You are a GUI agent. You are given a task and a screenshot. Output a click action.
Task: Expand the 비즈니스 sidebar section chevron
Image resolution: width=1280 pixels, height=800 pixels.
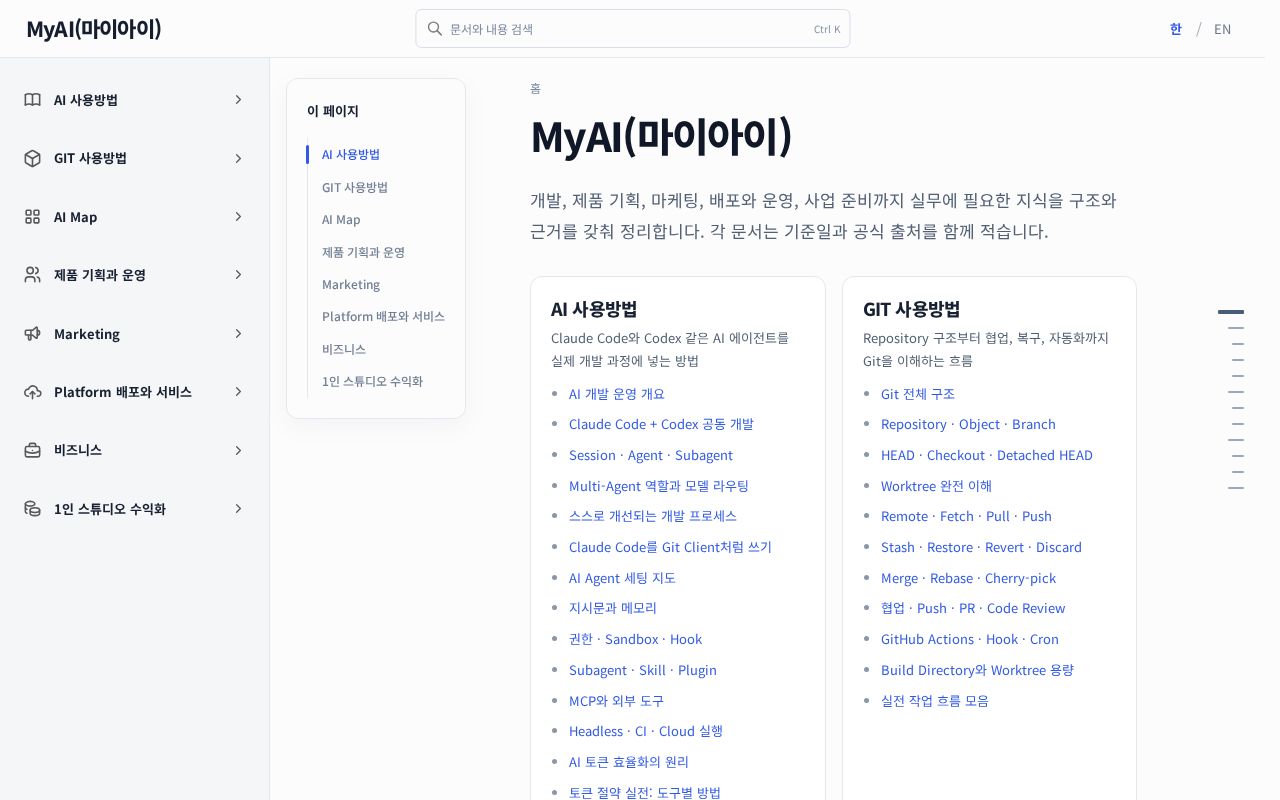[238, 450]
